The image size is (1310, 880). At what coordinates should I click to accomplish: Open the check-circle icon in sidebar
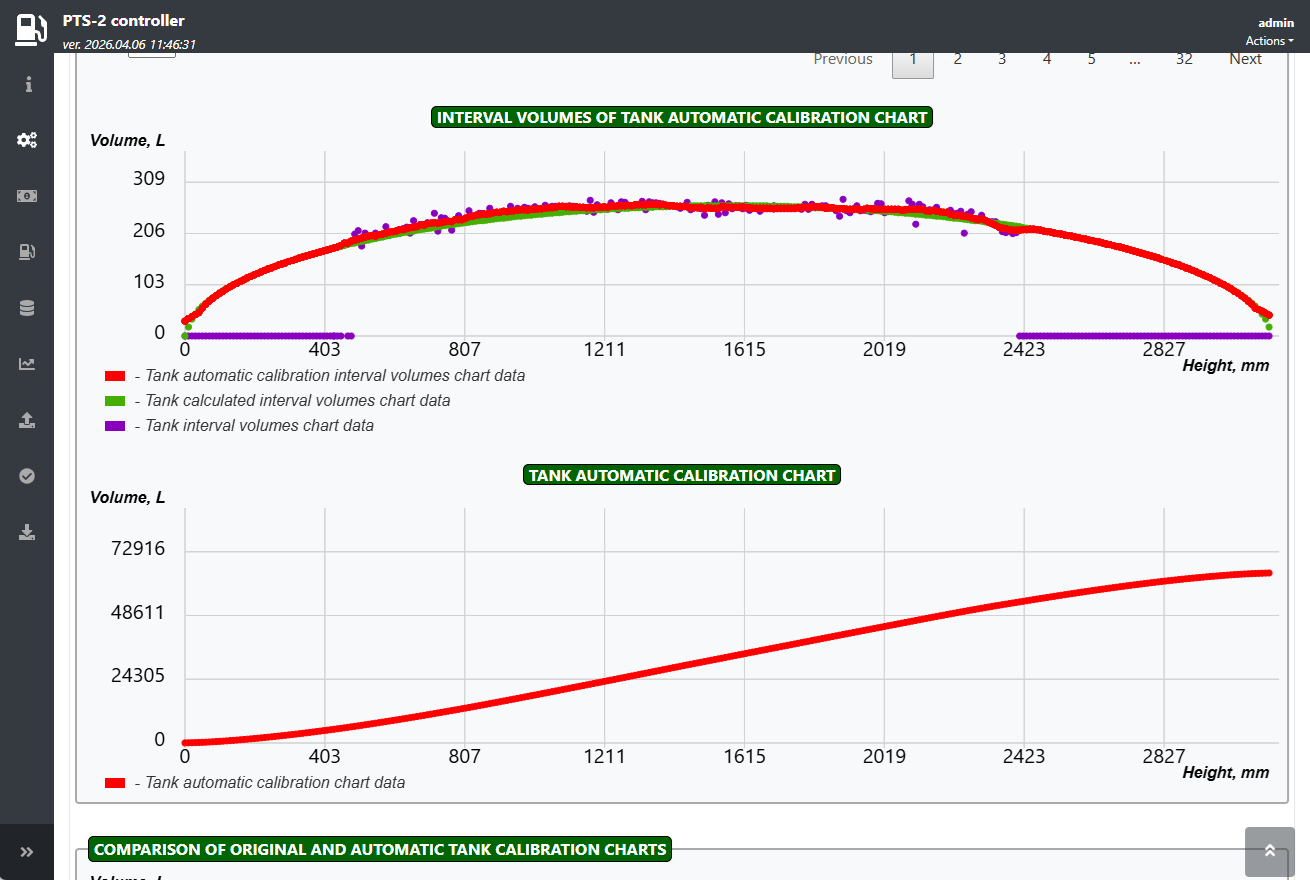[27, 476]
